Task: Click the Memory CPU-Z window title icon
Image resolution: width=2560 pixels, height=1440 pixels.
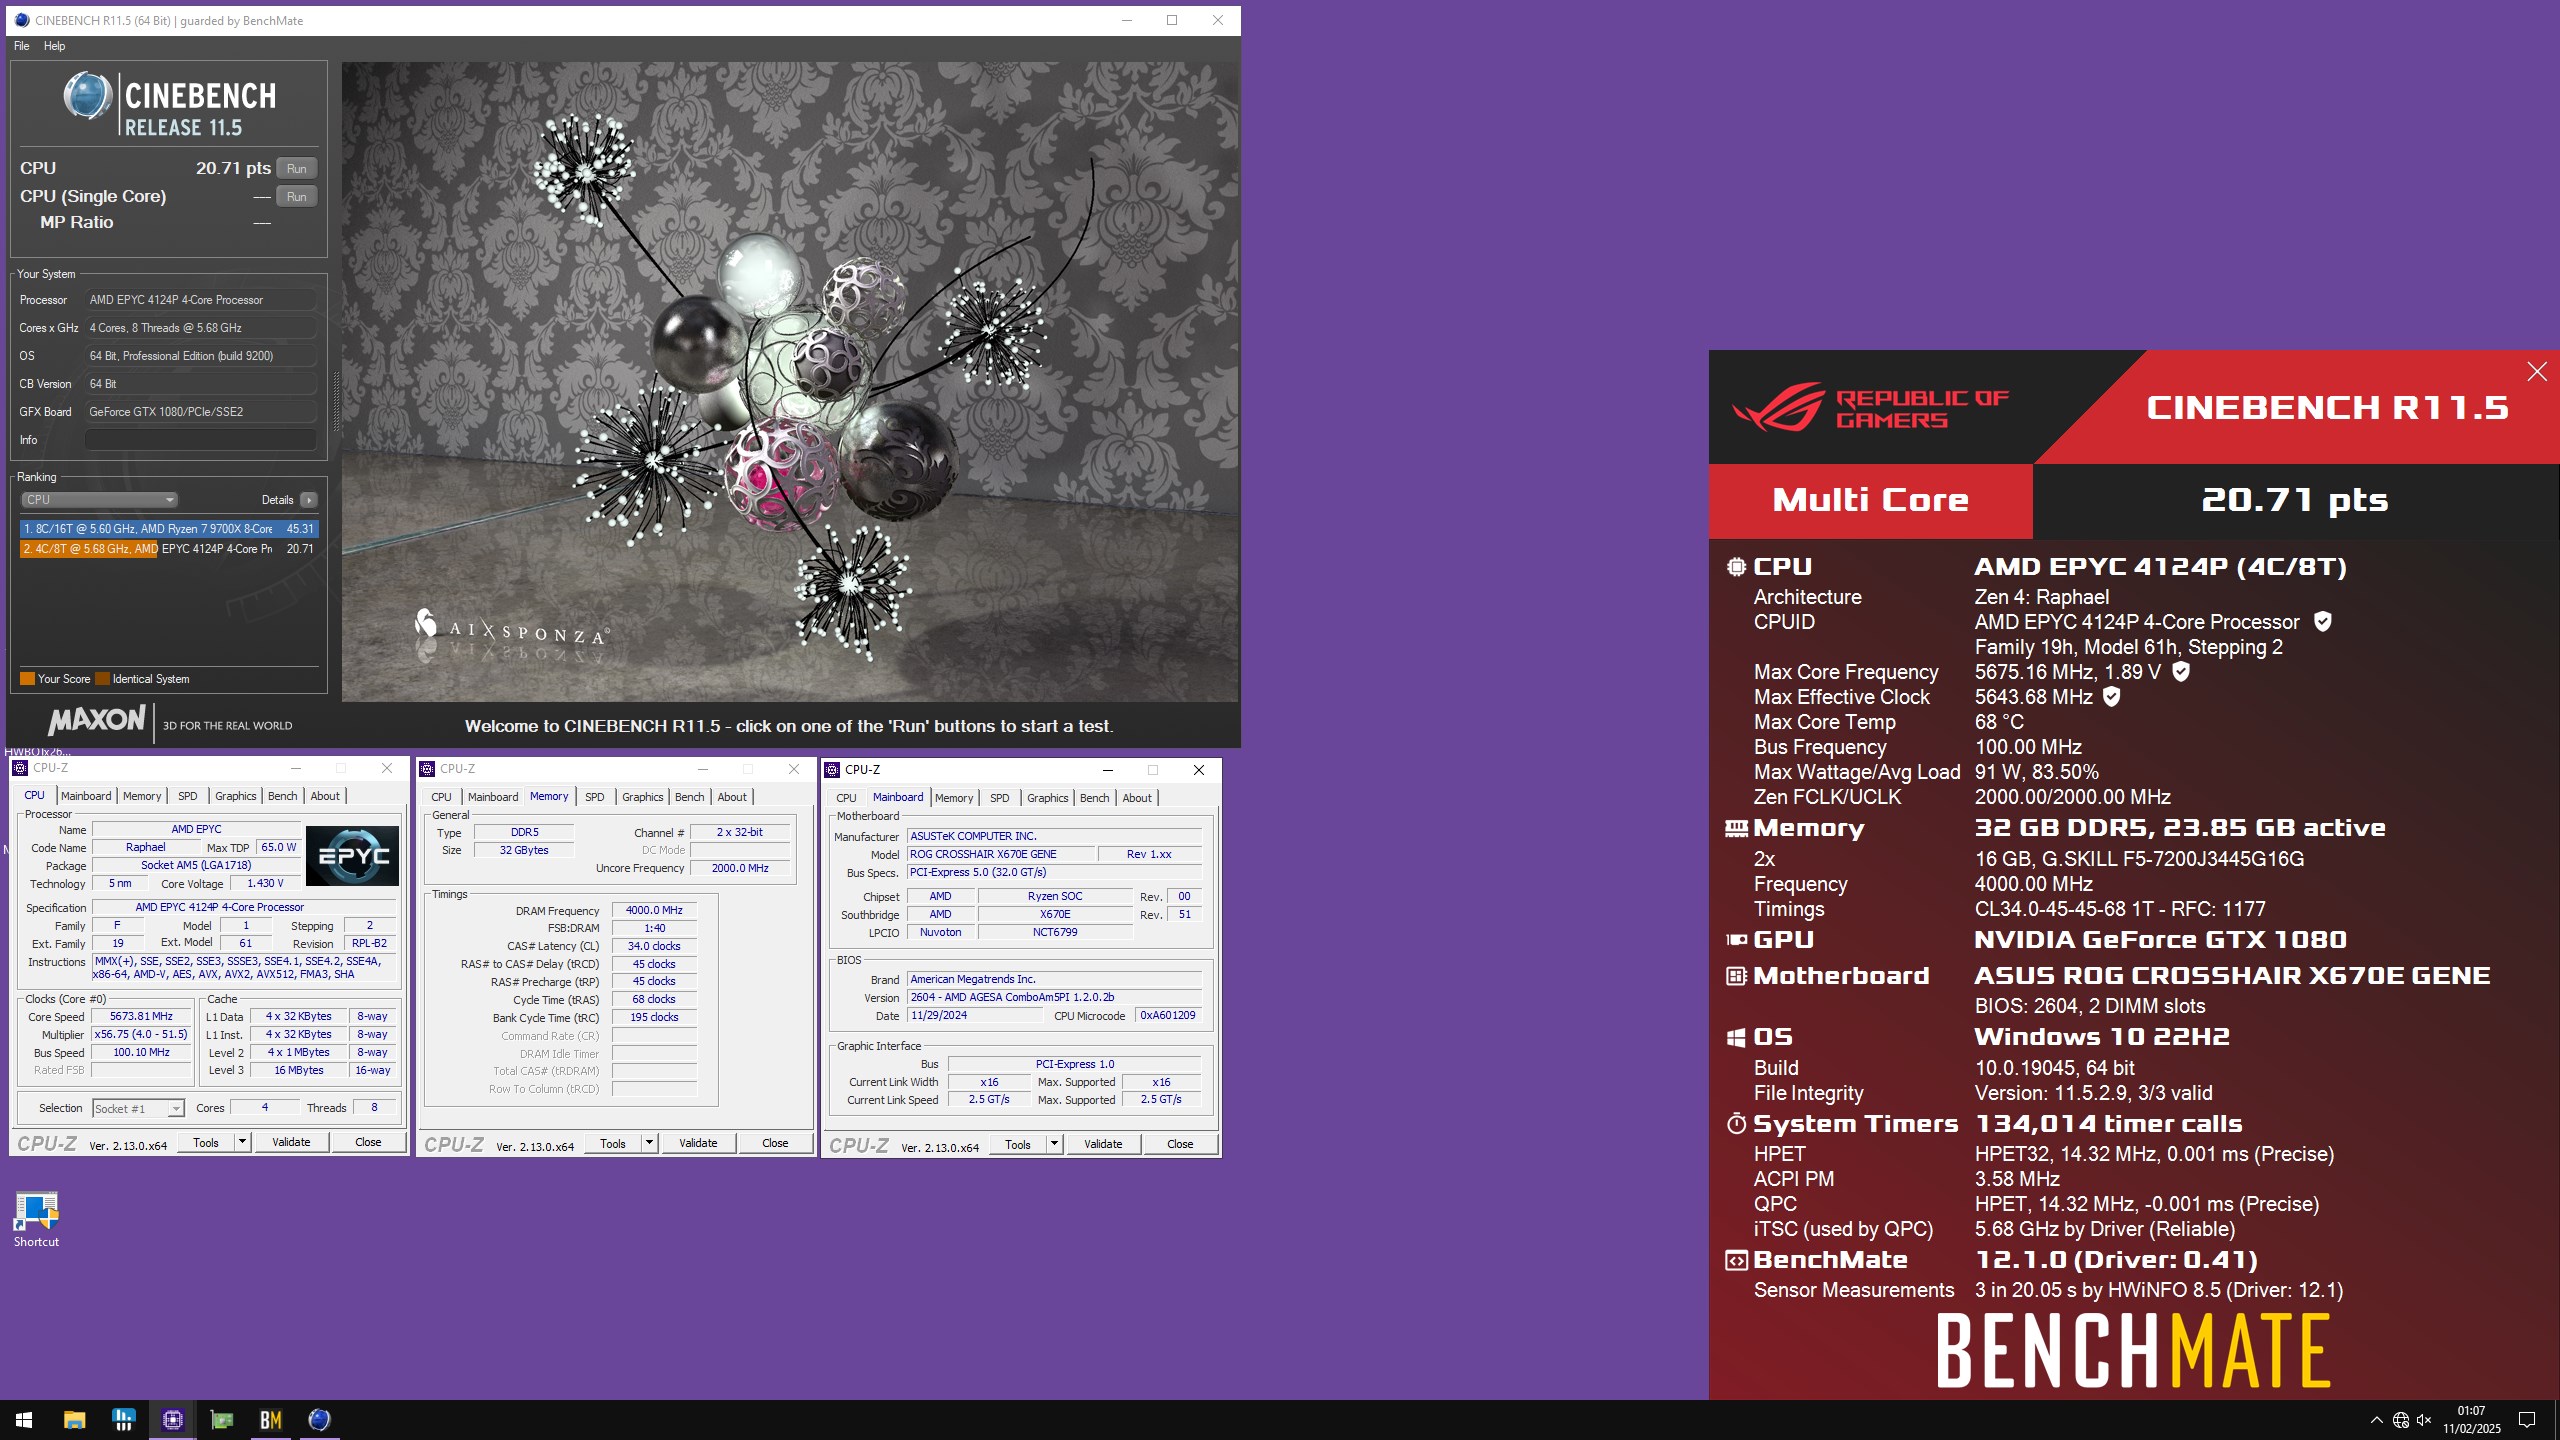Action: click(427, 769)
